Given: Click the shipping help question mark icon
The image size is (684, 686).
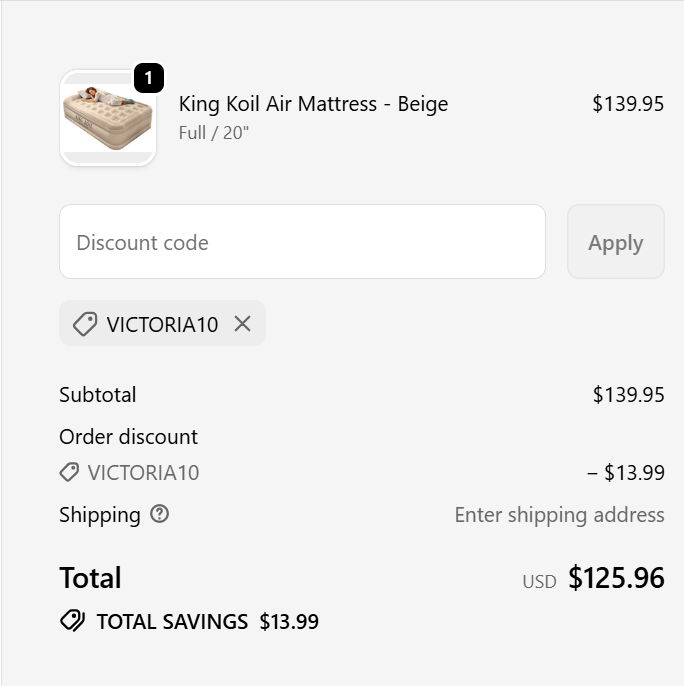Looking at the screenshot, I should click(159, 514).
